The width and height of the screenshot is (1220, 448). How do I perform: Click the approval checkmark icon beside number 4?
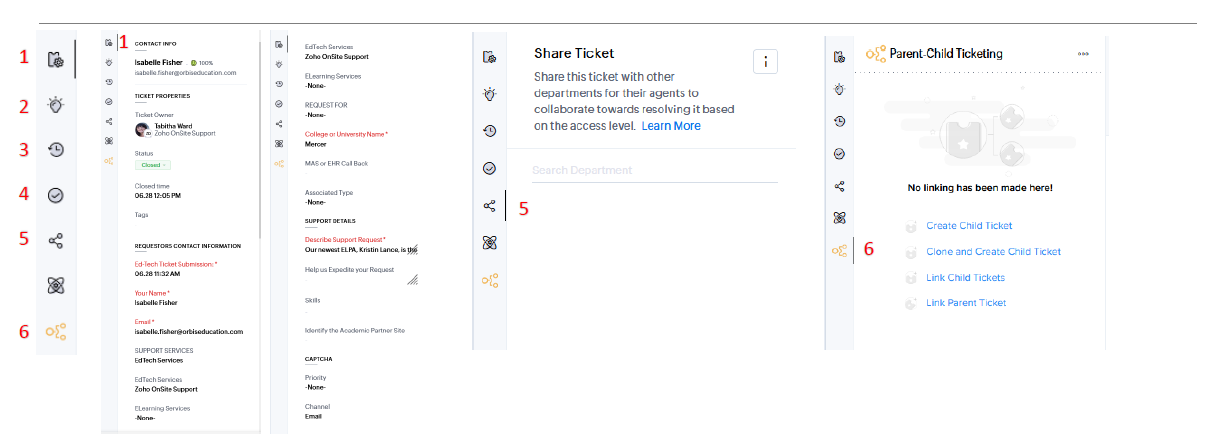[56, 195]
